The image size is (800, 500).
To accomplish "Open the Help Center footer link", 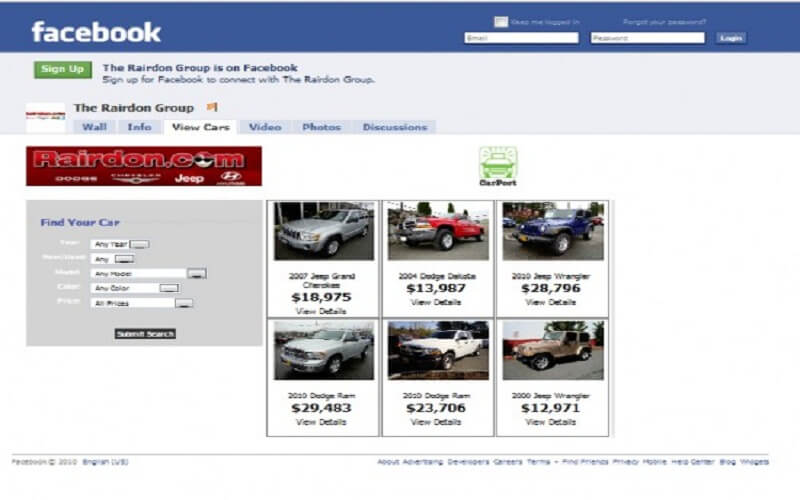I will pos(692,462).
